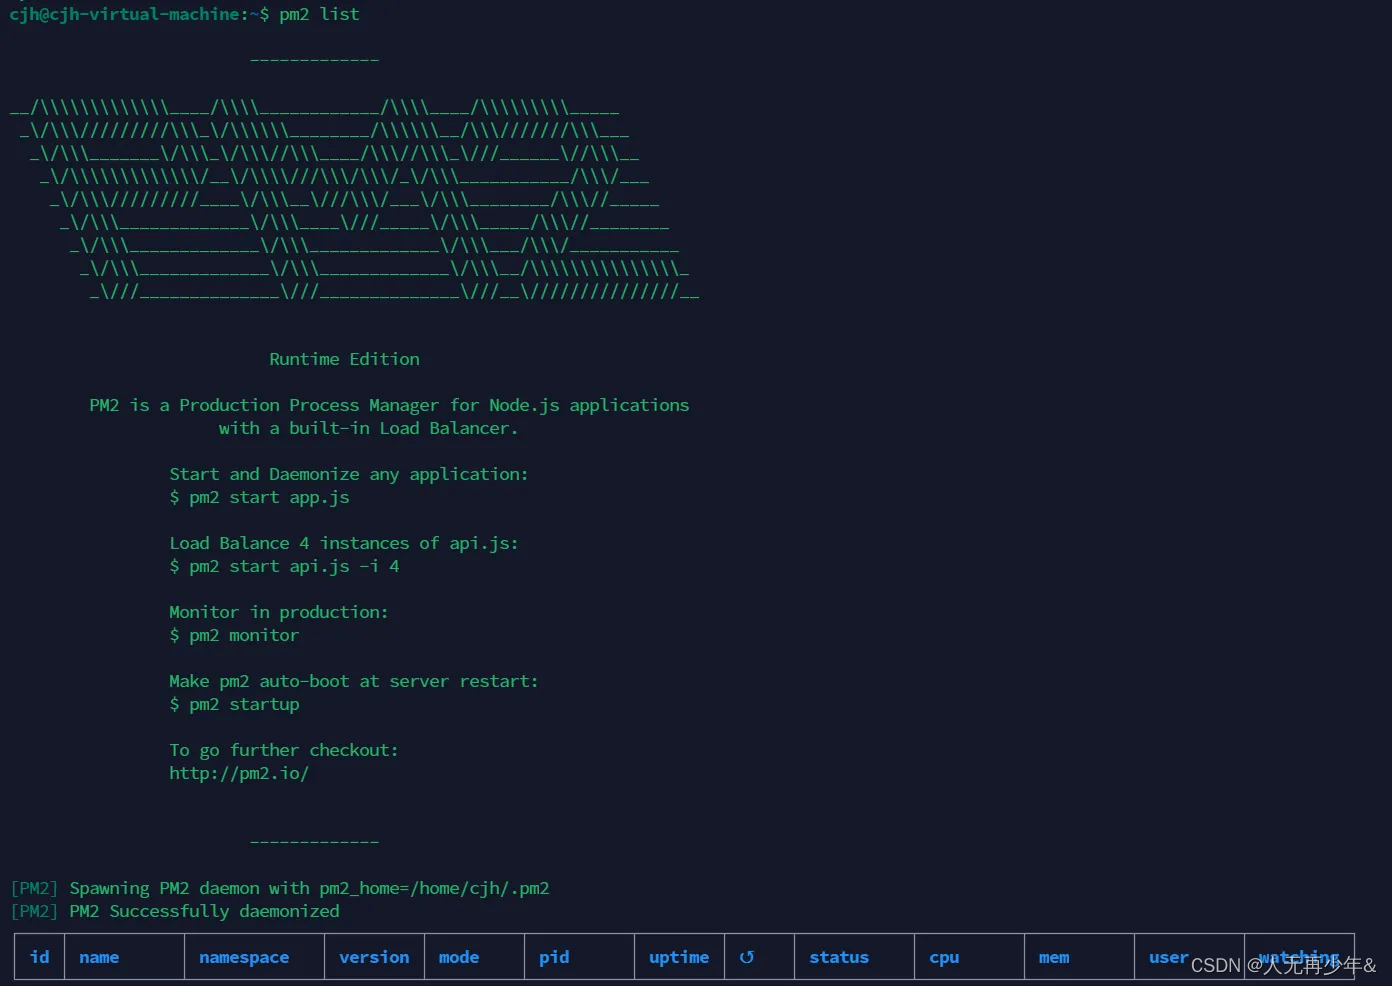Screen dimensions: 1392x986
Task: Select the name column header
Action: [x=98, y=956]
